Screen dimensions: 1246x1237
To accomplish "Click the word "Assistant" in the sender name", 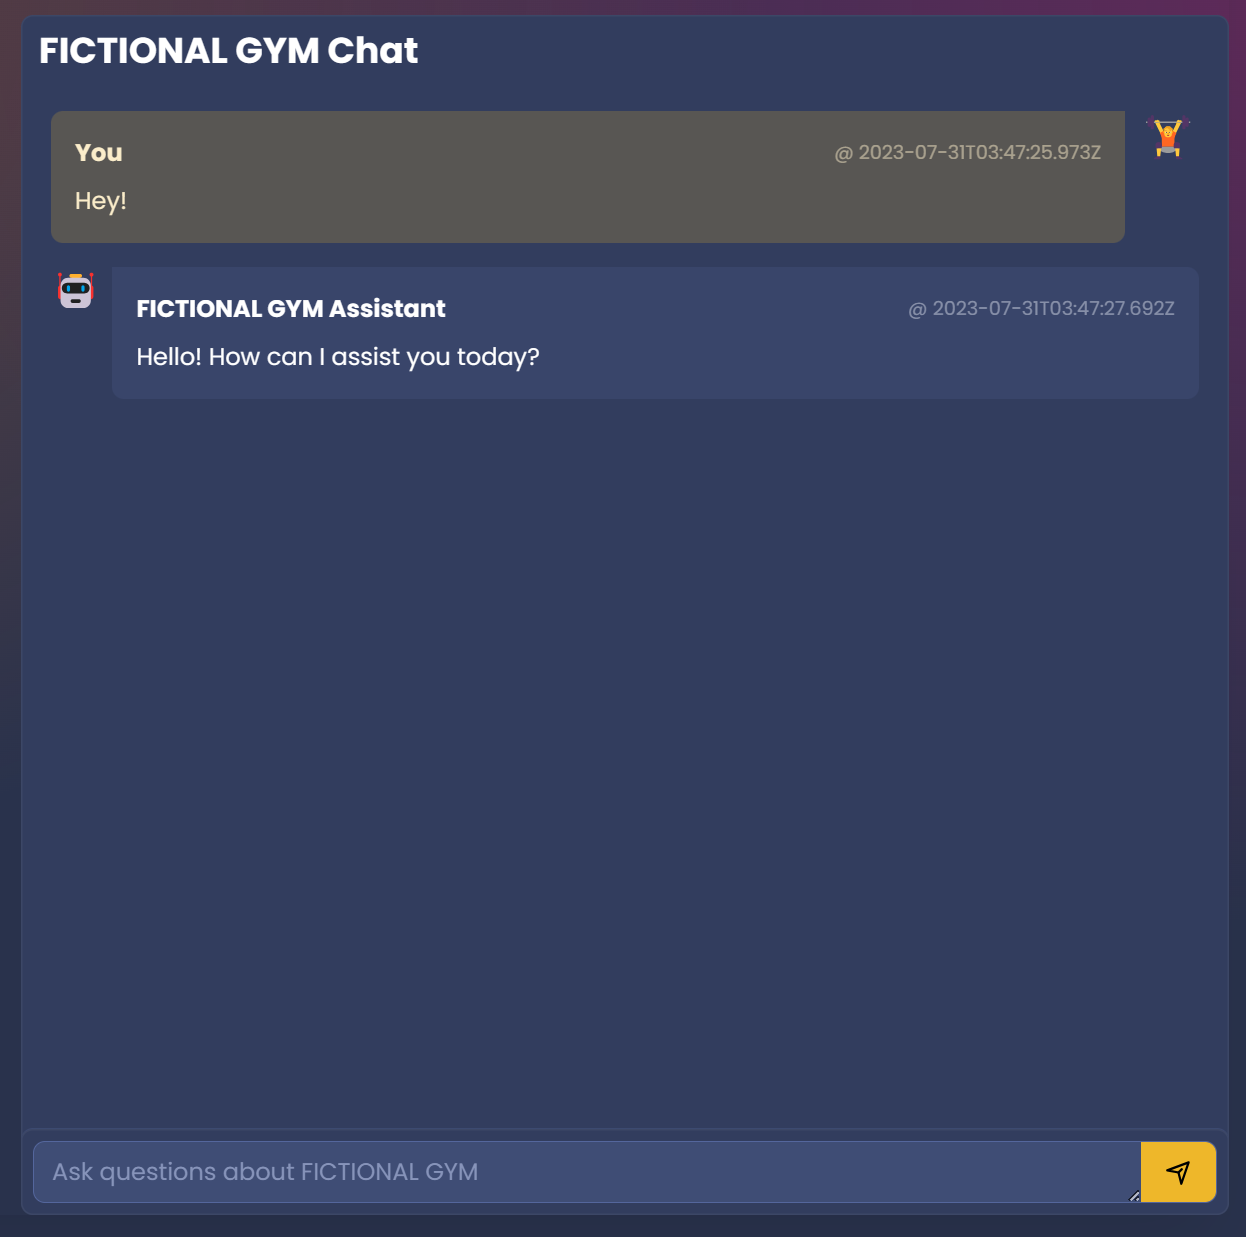I will 387,309.
